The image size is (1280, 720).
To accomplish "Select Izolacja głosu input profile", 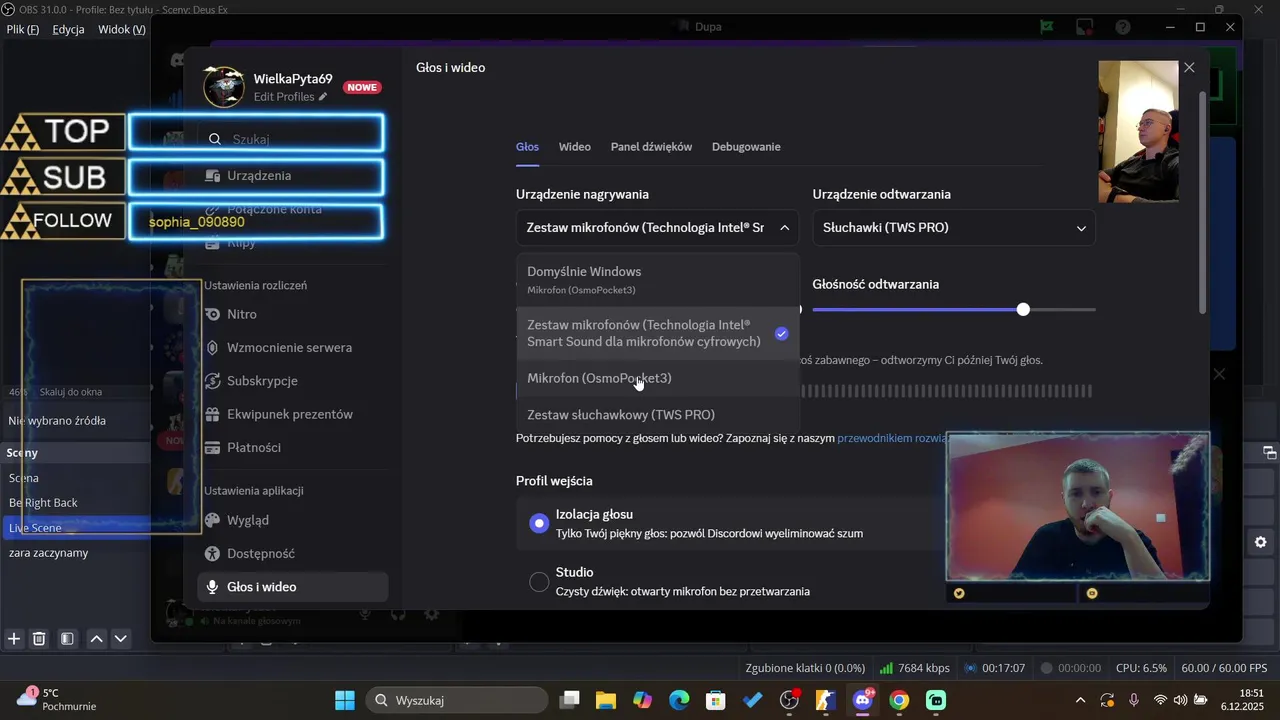I will point(539,523).
